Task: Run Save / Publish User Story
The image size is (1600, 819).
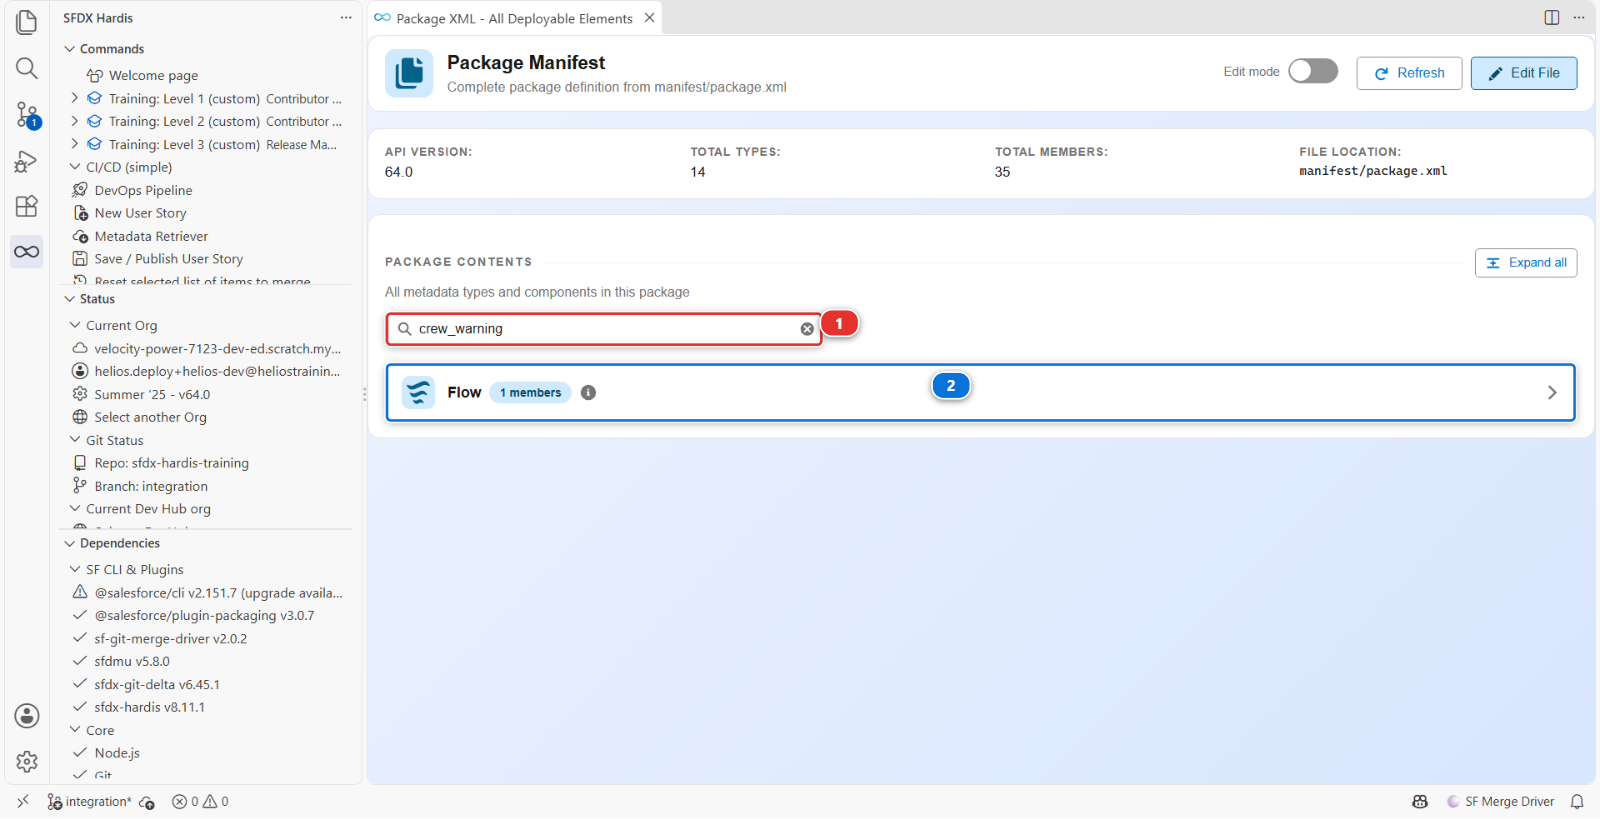Action: click(168, 259)
